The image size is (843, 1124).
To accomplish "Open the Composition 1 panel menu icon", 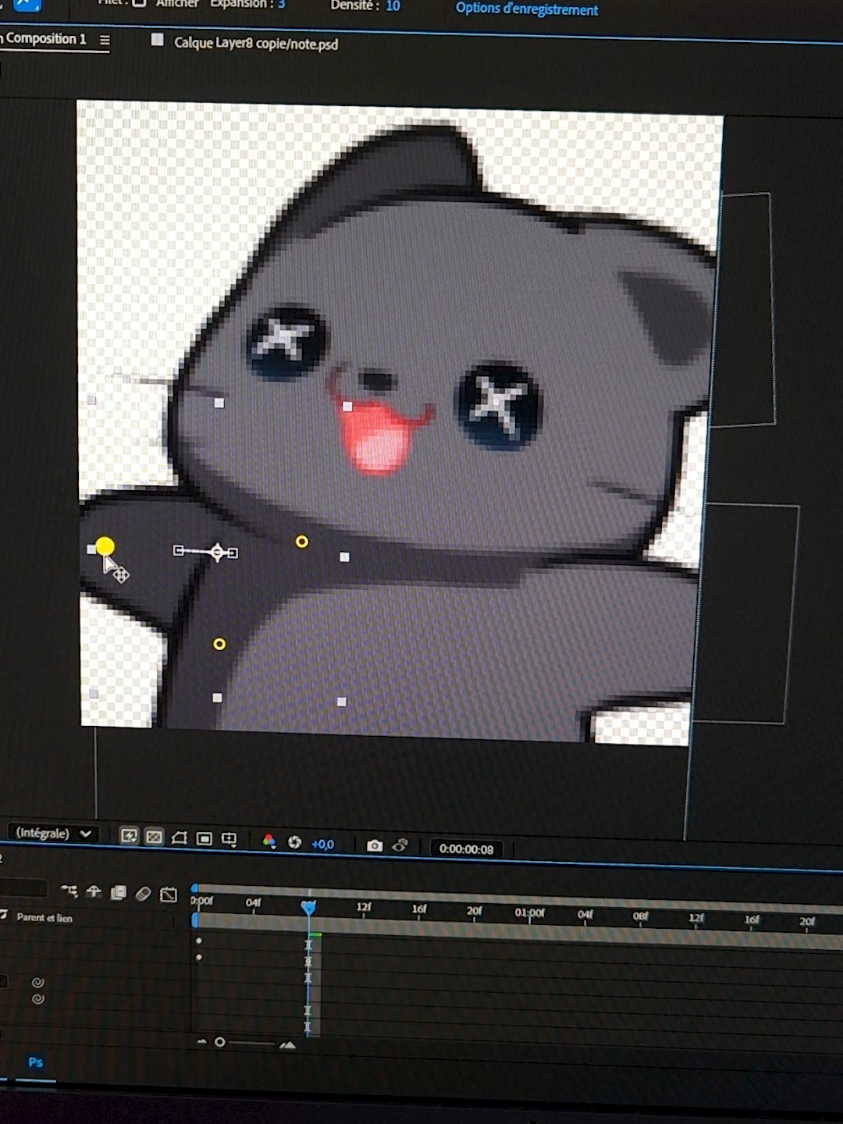I will click(105, 40).
